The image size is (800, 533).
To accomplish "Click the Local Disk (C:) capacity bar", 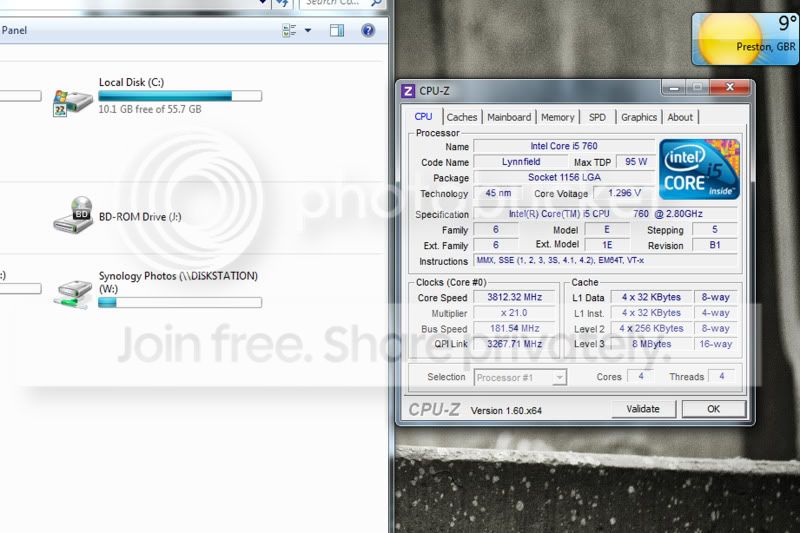I will coord(180,96).
